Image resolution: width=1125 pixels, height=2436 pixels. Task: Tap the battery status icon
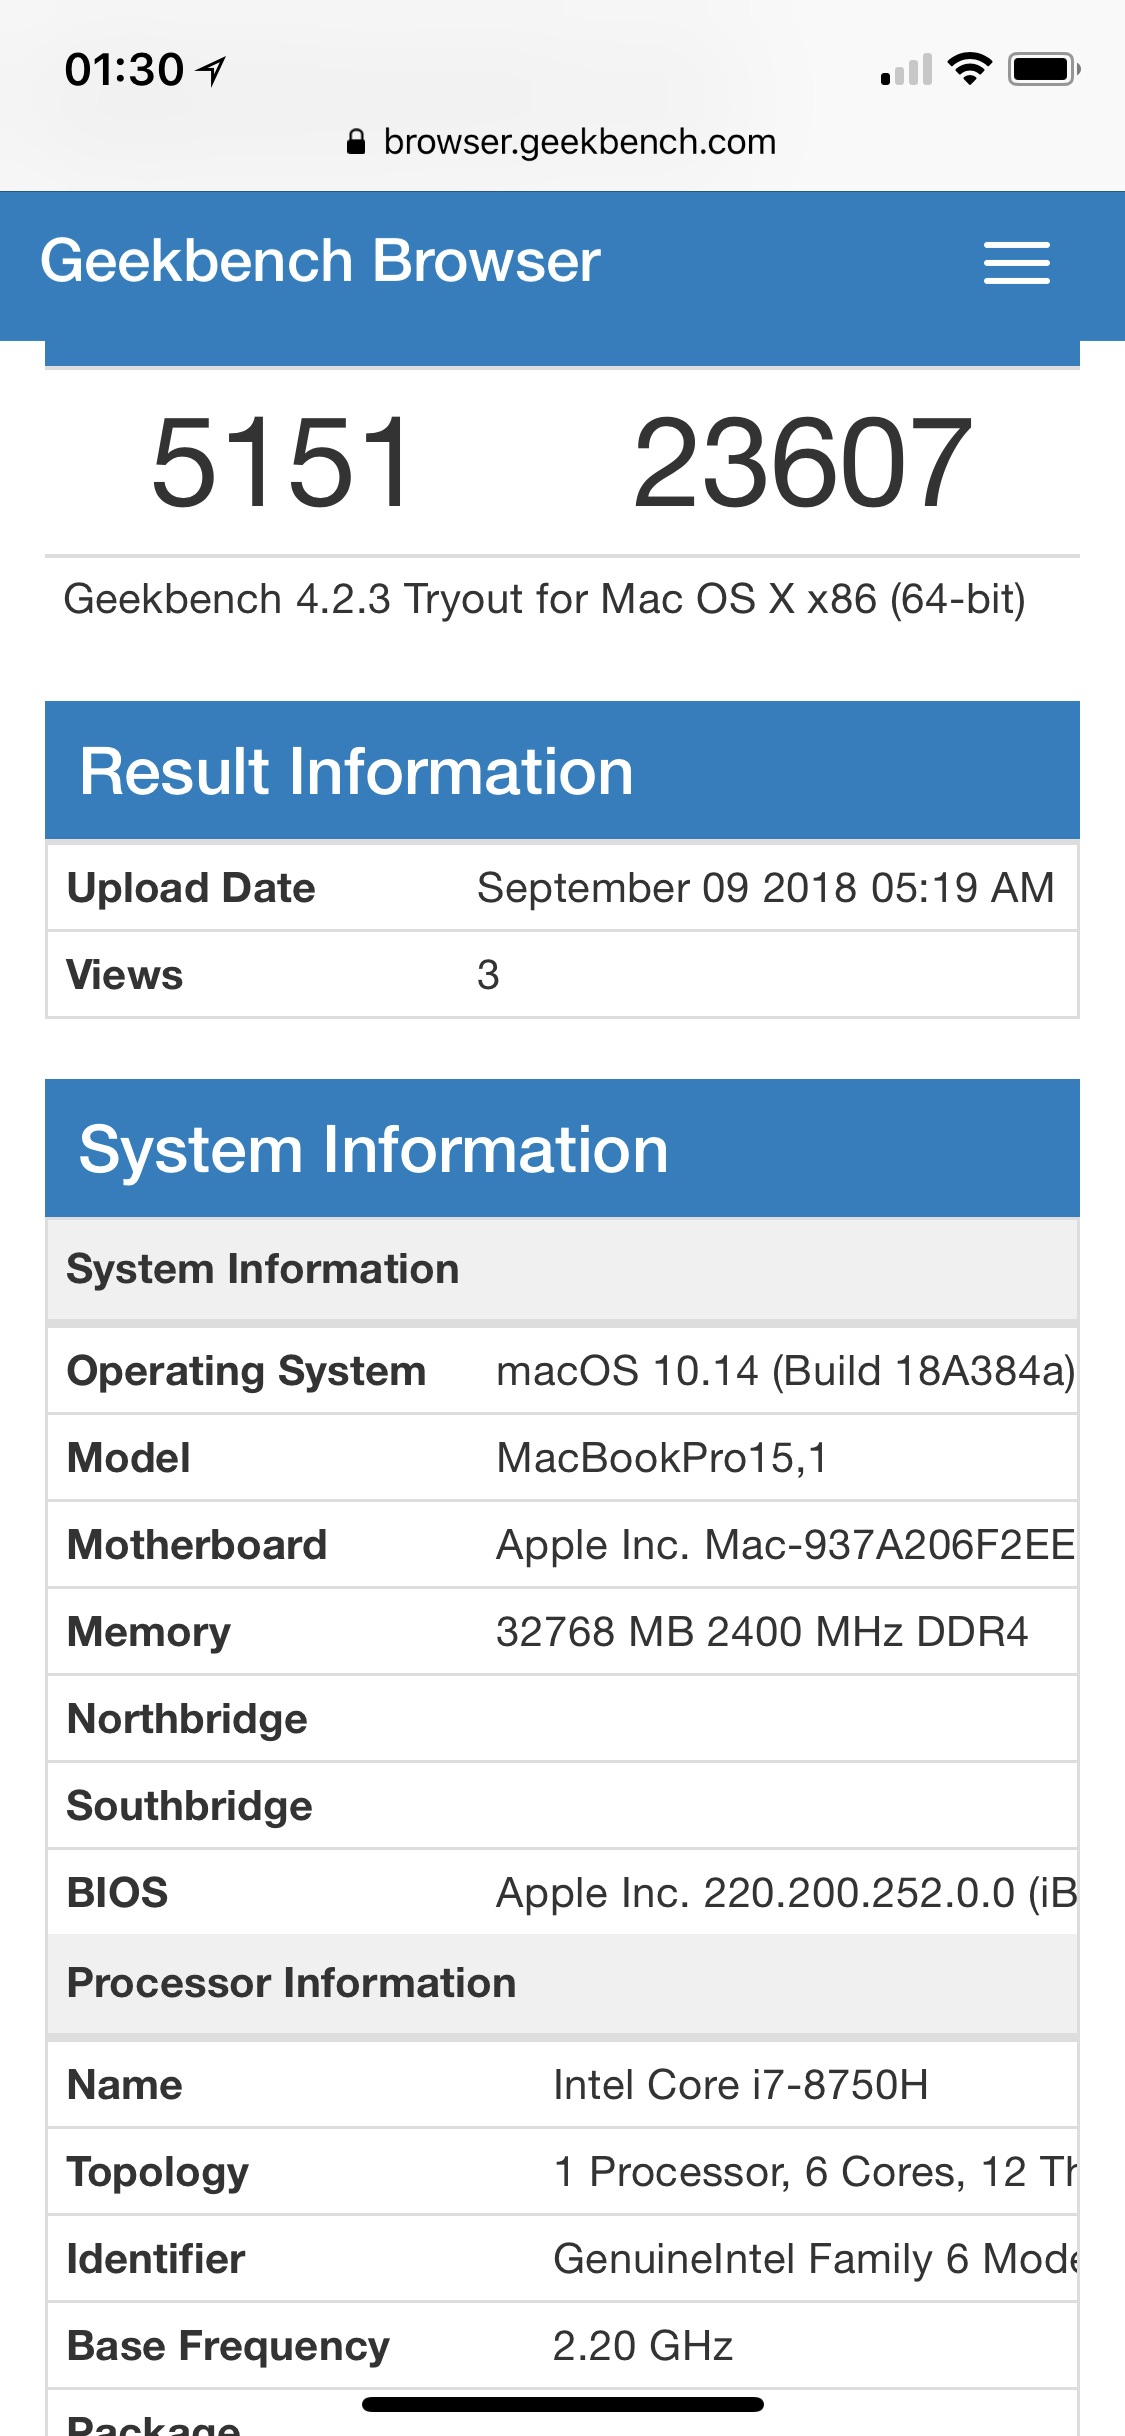coord(1044,69)
